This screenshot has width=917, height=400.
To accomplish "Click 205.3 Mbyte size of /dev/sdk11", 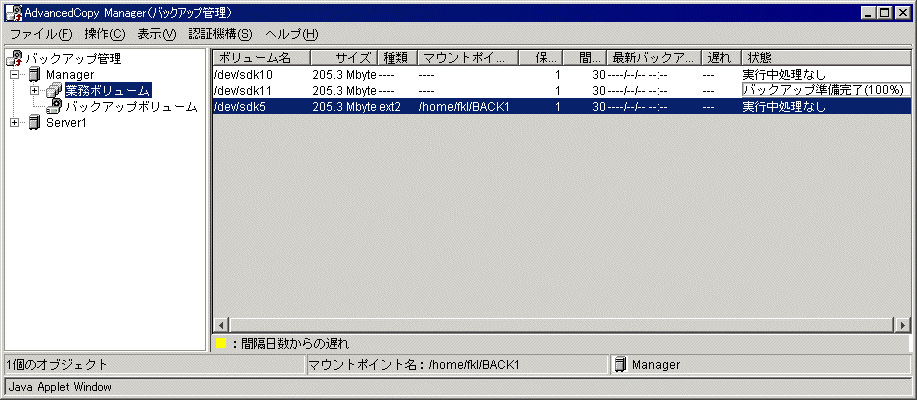I will click(344, 91).
